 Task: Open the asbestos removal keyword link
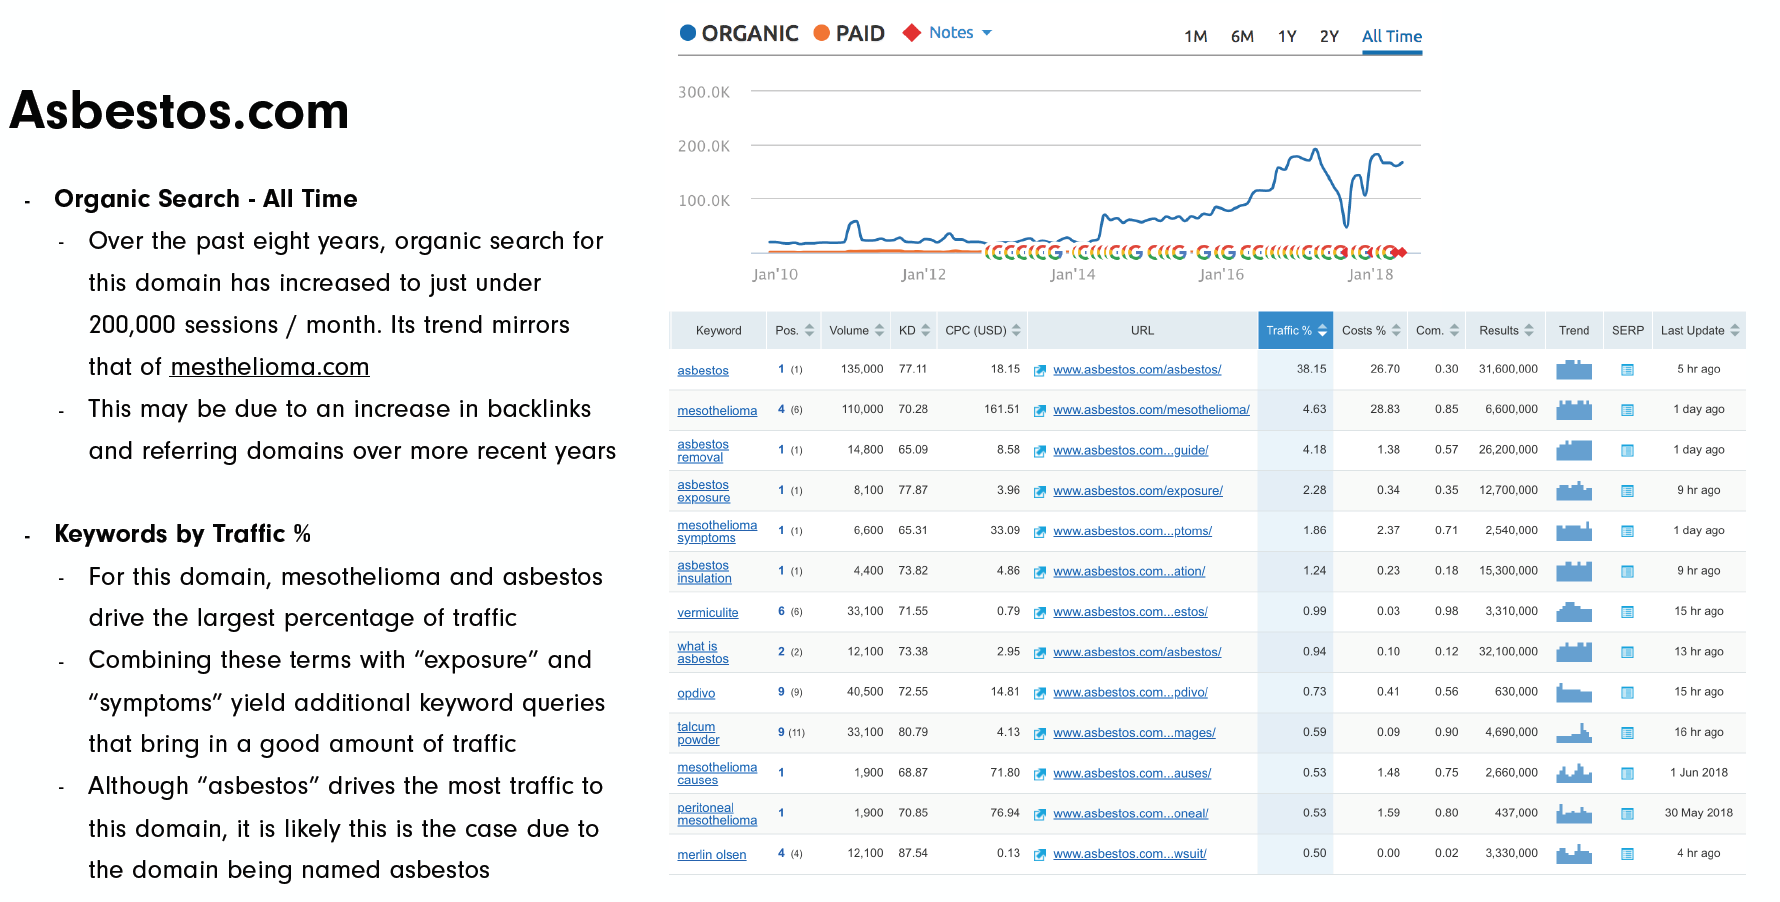coord(703,451)
